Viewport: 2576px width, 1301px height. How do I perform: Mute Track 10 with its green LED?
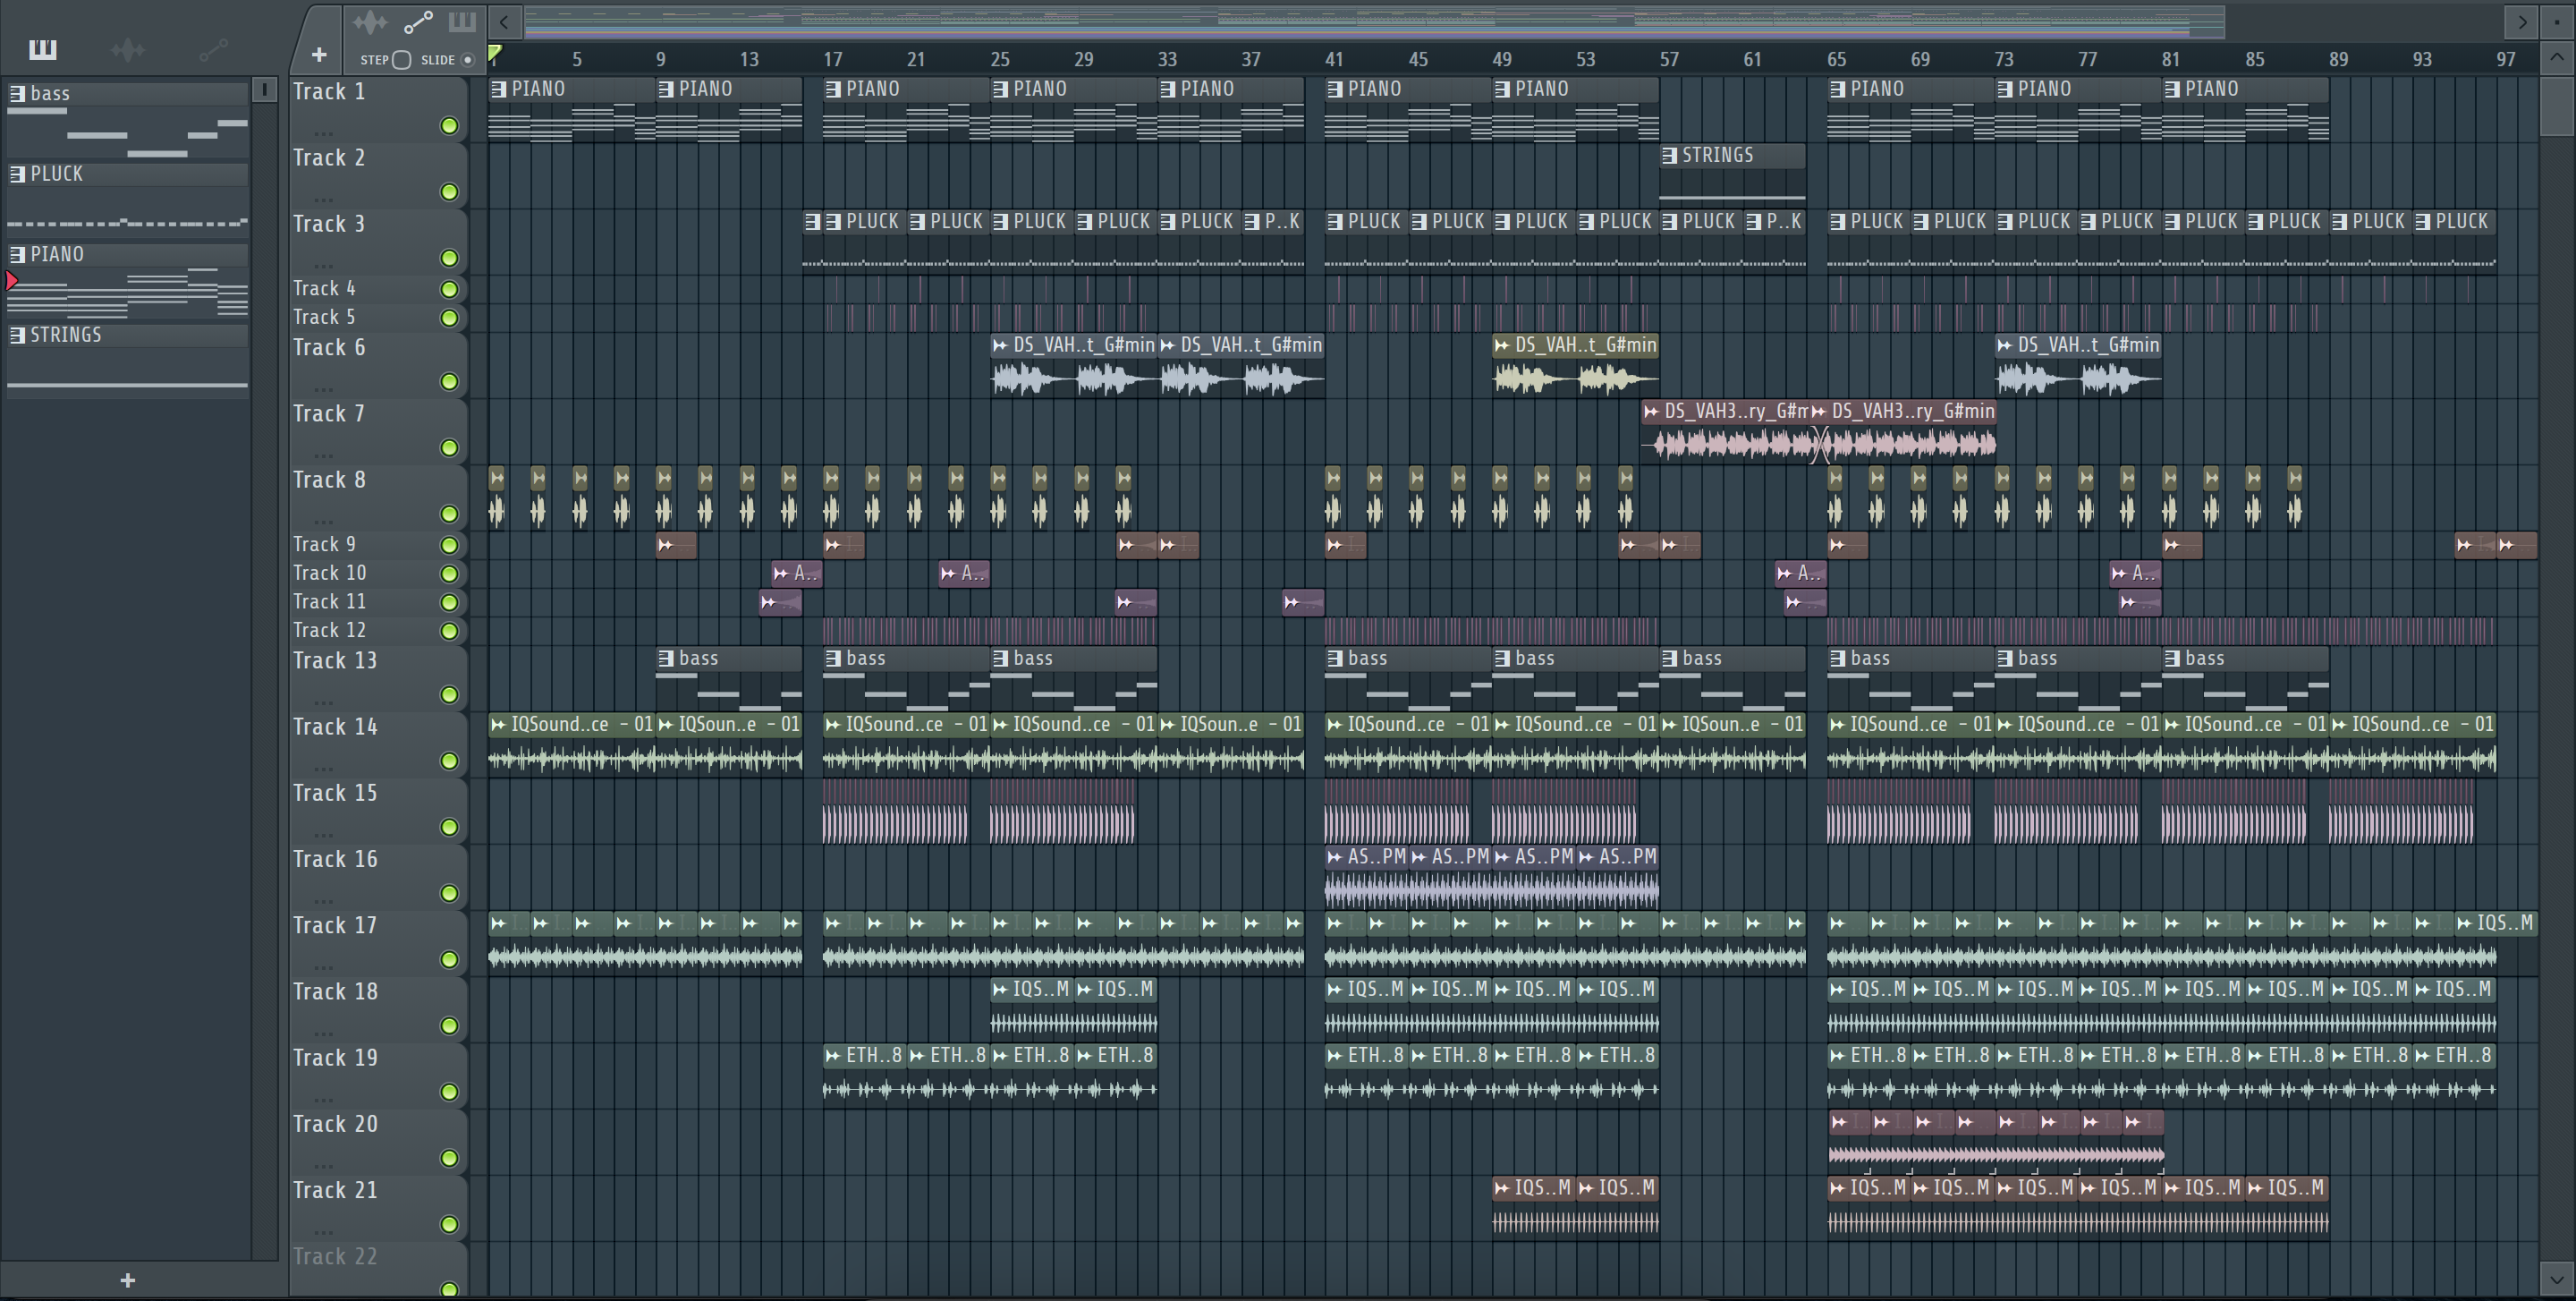pos(449,574)
